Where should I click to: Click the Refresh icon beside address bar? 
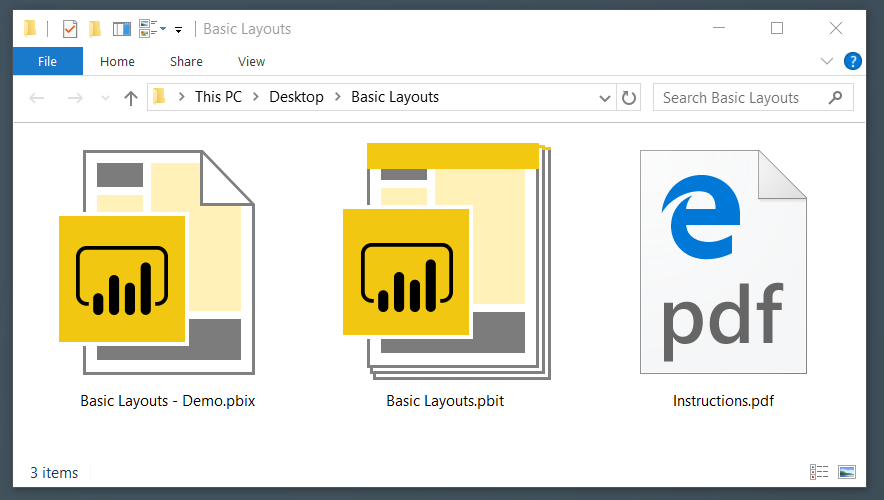629,98
